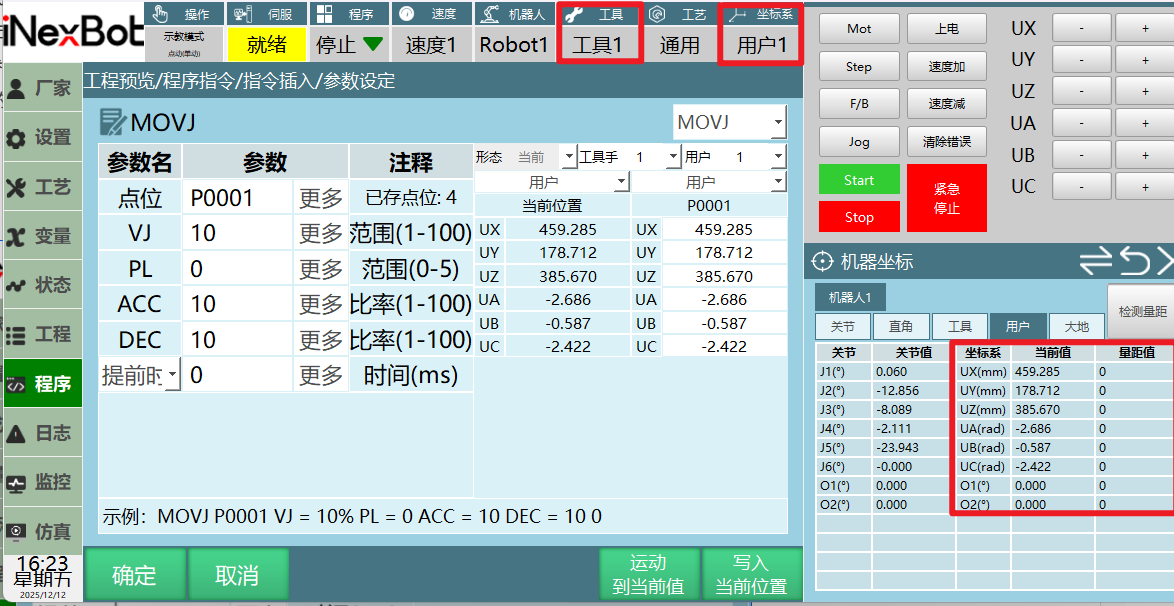Screen dimensions: 1174x606
Task: Open the 设置 settings gear item
Action: 43,138
